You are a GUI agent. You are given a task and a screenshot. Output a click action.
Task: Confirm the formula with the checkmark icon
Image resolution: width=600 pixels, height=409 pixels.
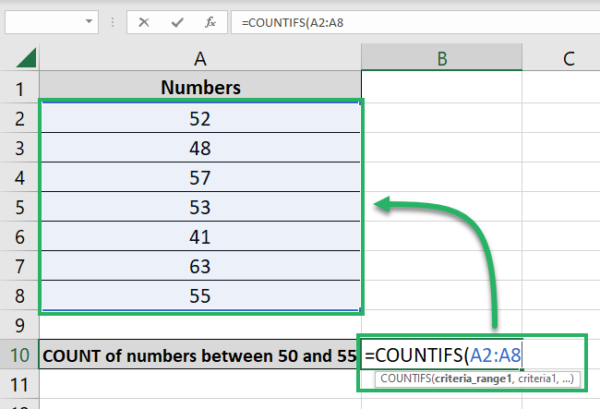pyautogui.click(x=177, y=23)
